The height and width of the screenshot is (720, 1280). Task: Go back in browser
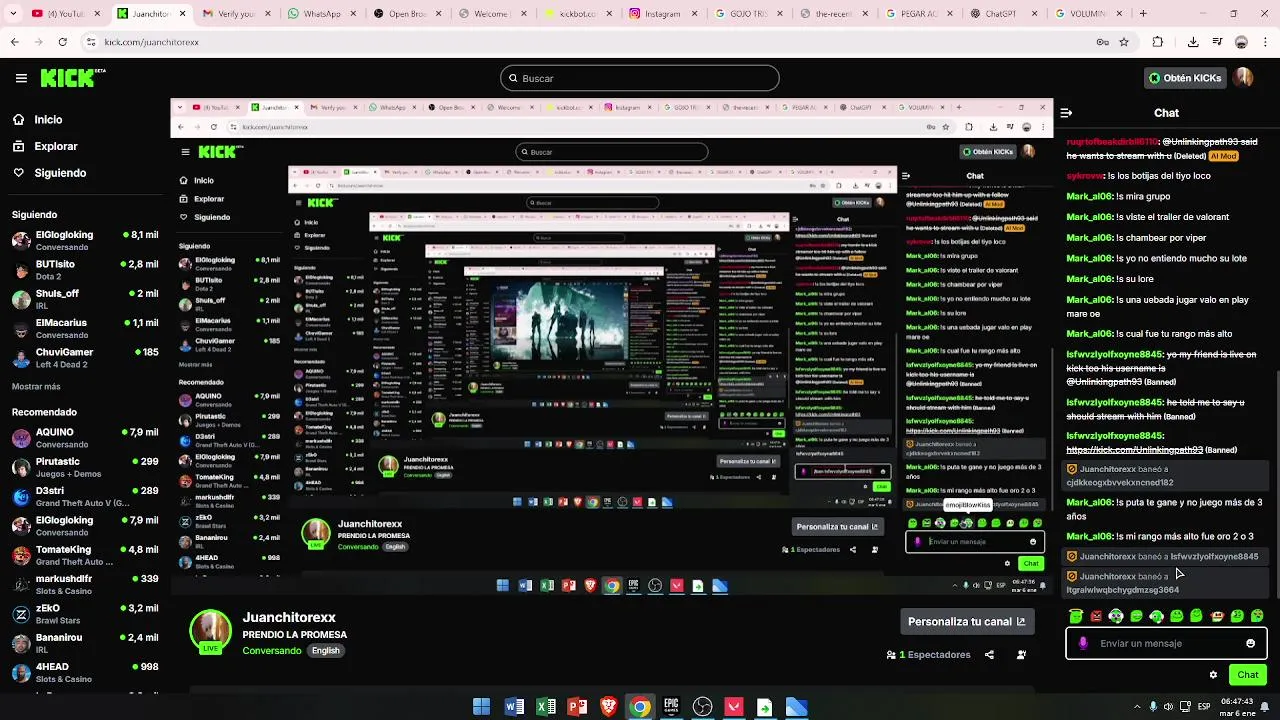tap(15, 42)
